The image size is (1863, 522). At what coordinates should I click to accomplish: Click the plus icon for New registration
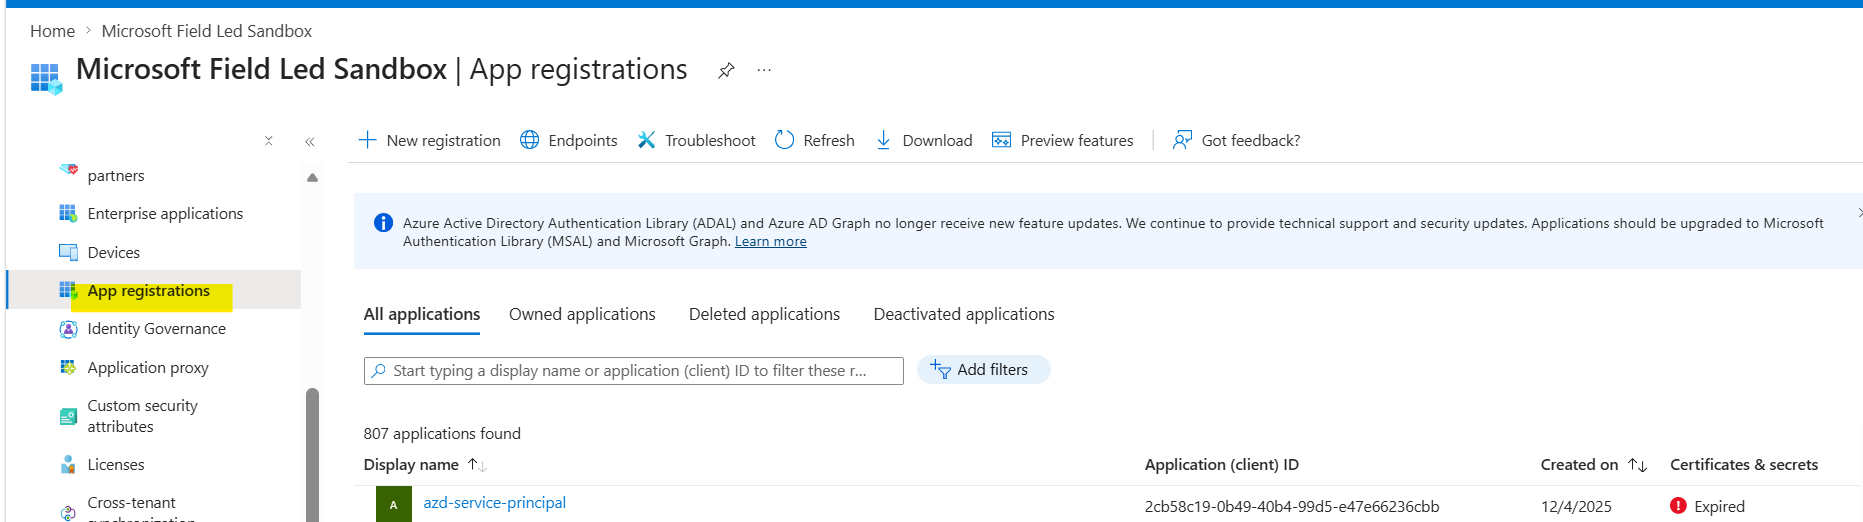click(368, 140)
